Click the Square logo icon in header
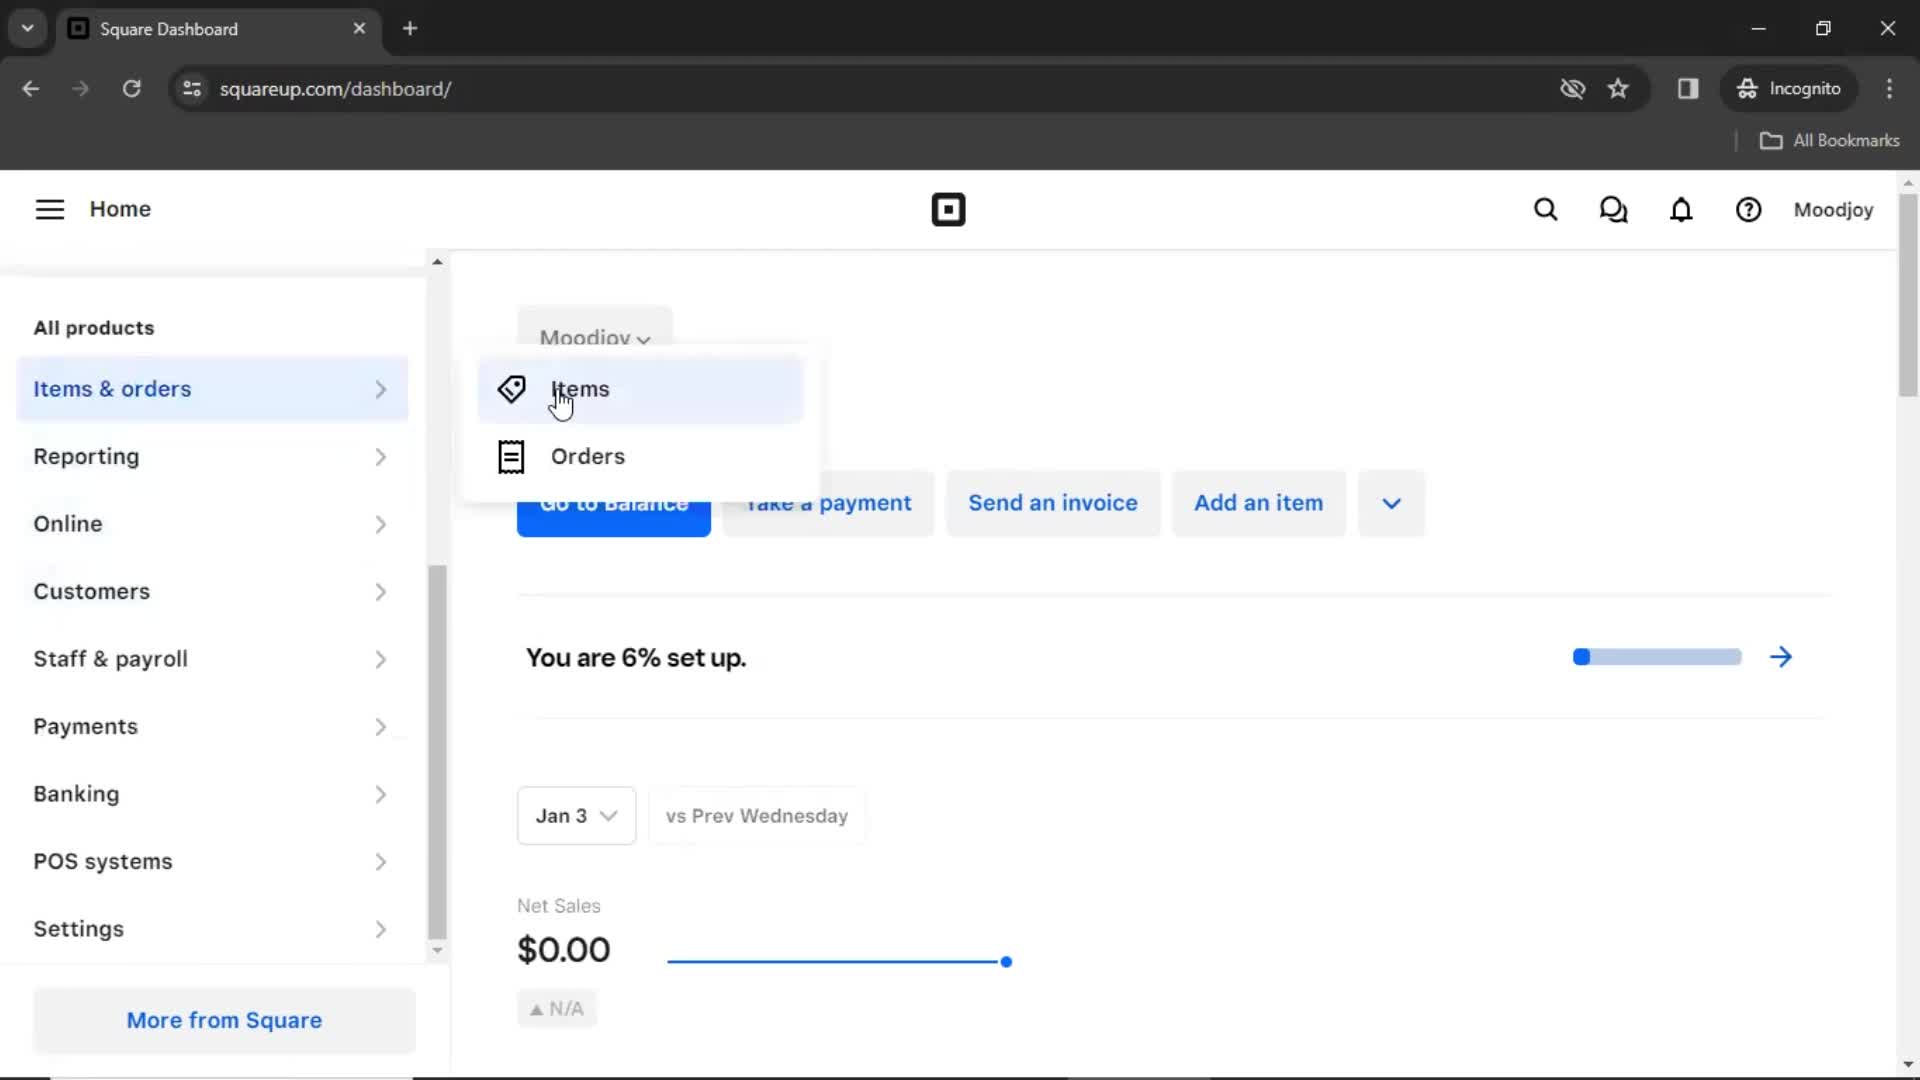The width and height of the screenshot is (1920, 1080). coord(947,208)
